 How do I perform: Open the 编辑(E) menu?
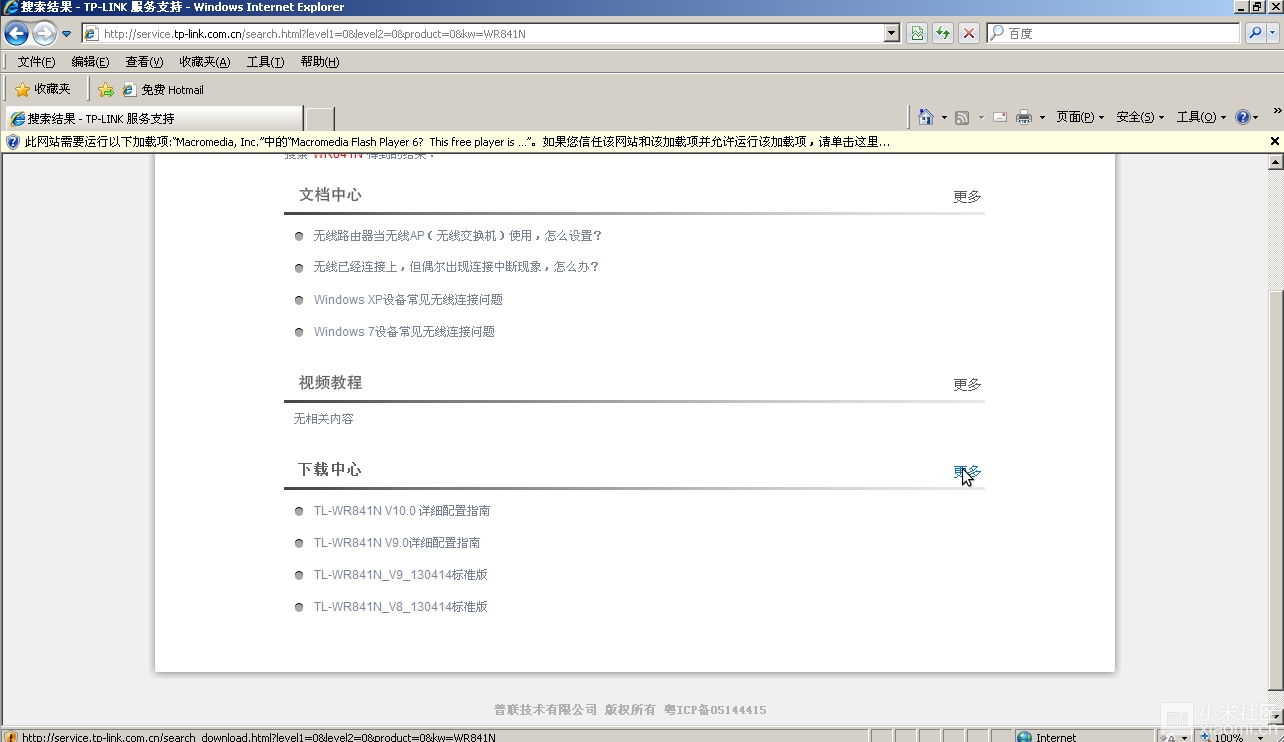[x=90, y=62]
